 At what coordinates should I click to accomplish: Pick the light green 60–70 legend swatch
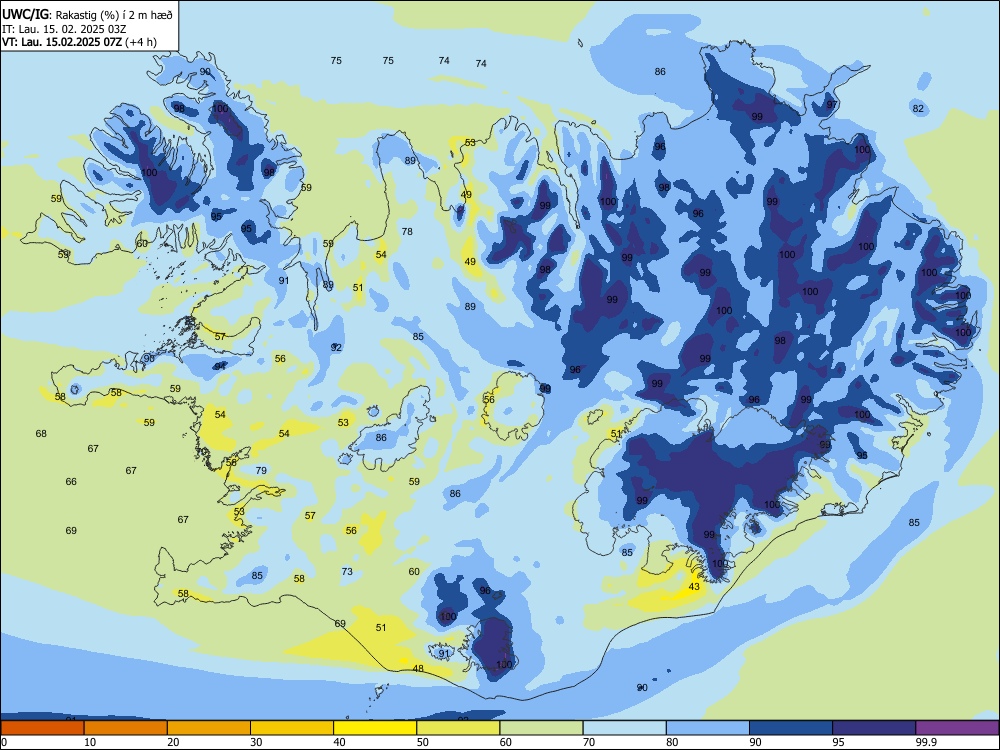(x=541, y=728)
